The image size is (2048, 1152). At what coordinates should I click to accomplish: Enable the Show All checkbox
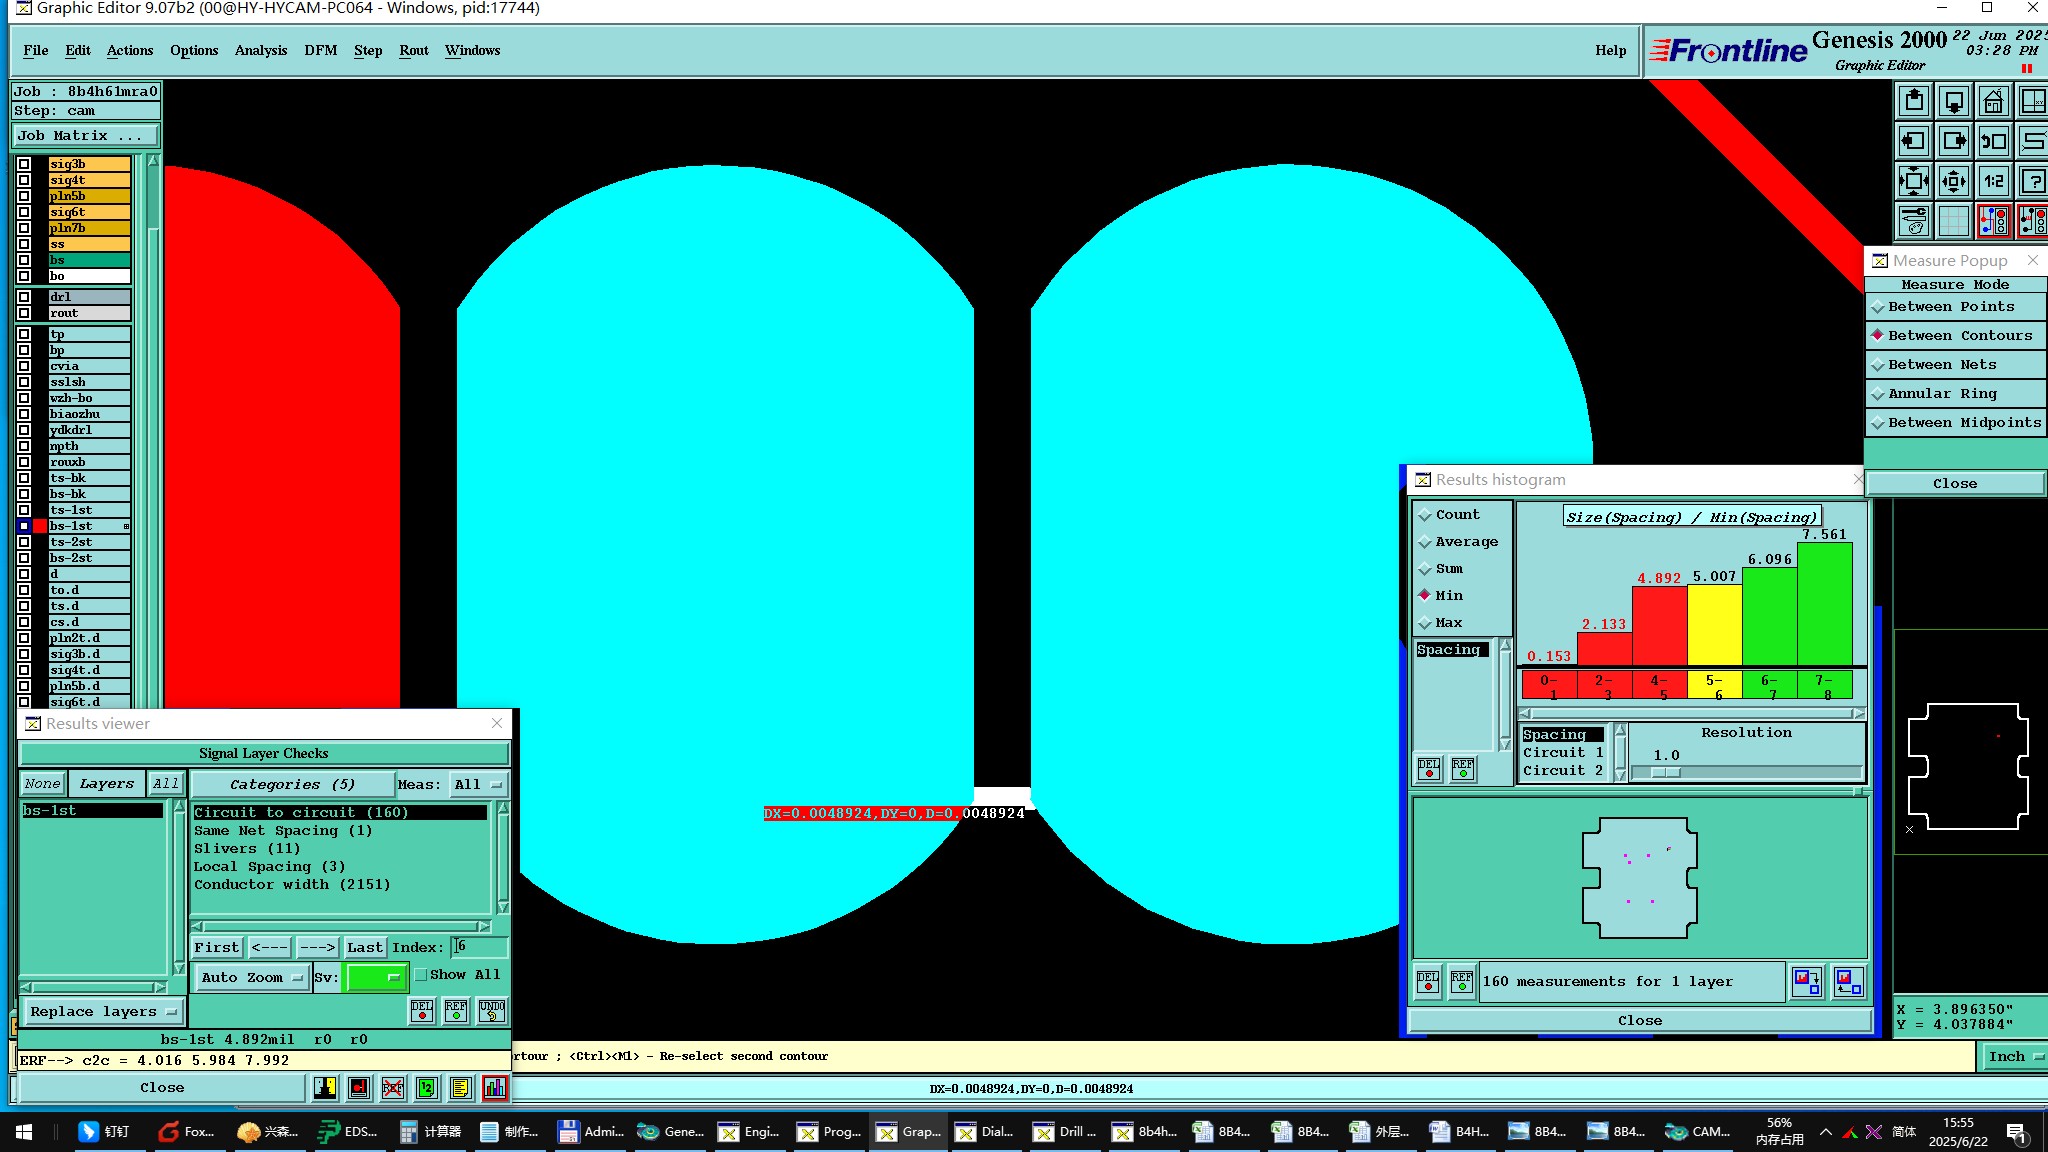click(421, 975)
